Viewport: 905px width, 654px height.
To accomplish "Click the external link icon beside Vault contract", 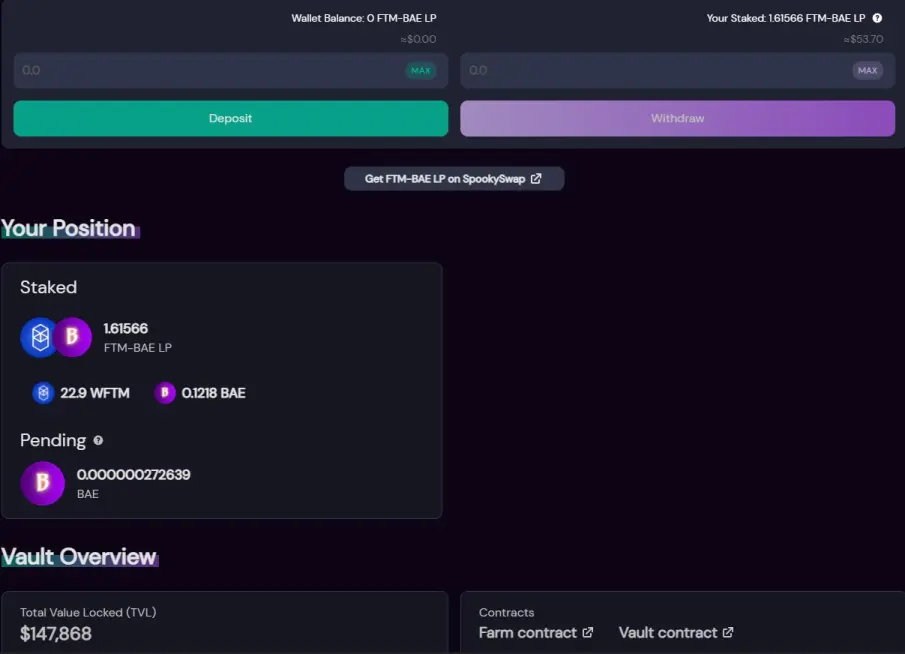I will (728, 633).
